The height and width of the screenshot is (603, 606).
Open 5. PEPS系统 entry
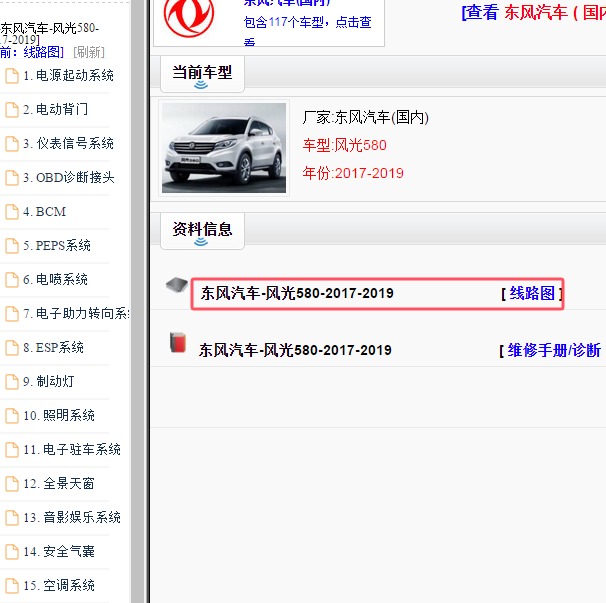point(57,245)
